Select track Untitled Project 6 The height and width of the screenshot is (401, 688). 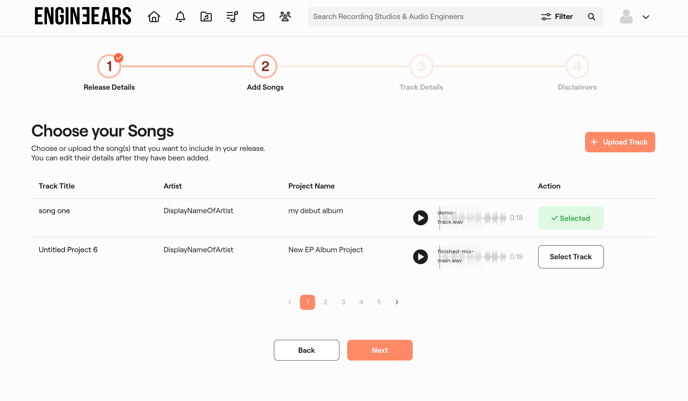(570, 257)
